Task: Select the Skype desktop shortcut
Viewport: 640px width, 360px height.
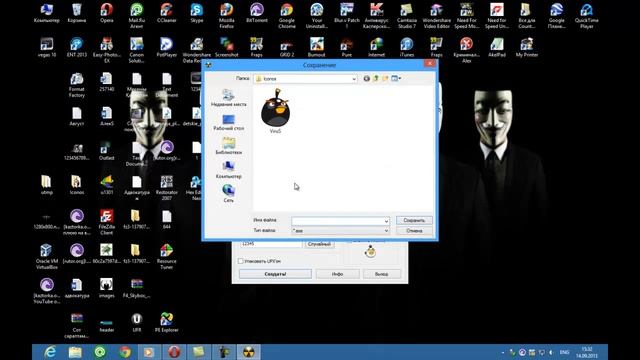Action: (x=197, y=13)
